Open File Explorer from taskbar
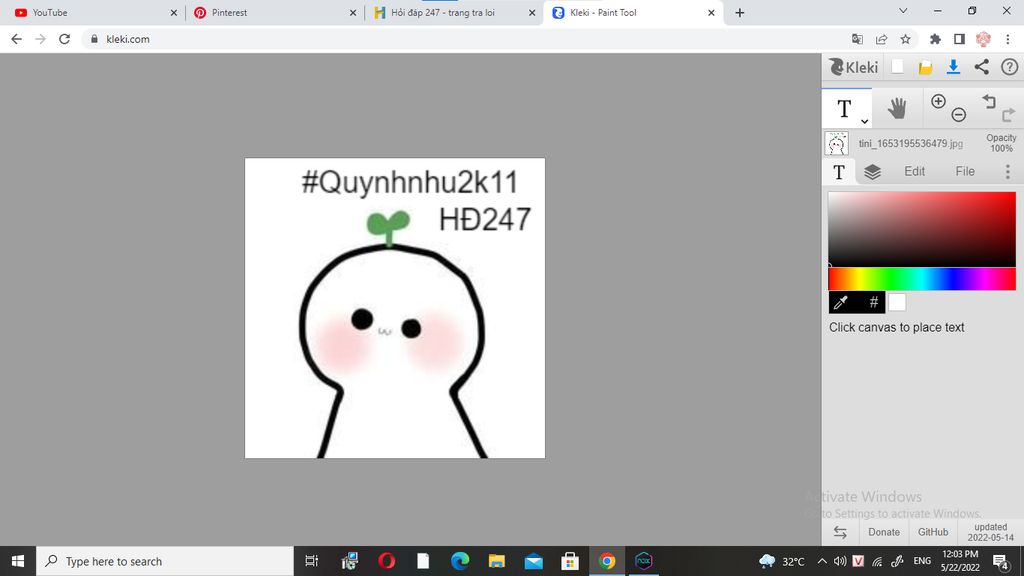Screen dimensions: 1024x576 [496, 561]
